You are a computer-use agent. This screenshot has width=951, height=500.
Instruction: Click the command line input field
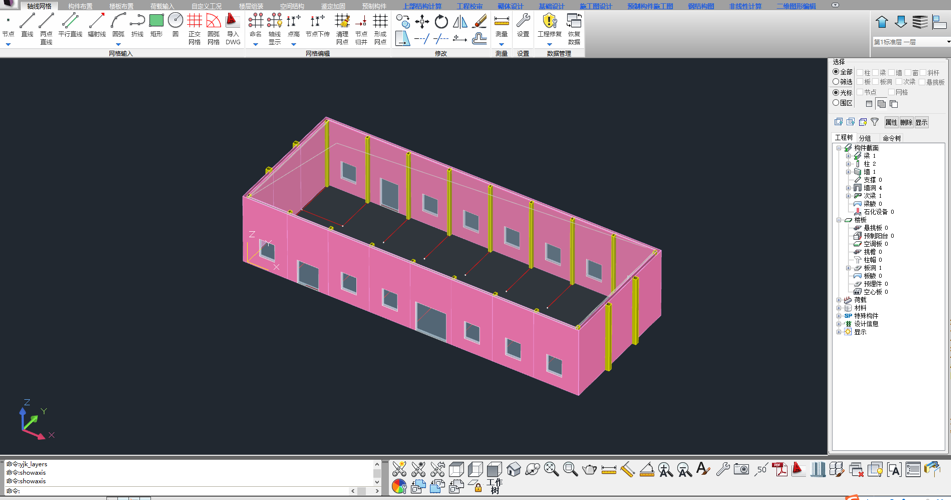(180, 491)
